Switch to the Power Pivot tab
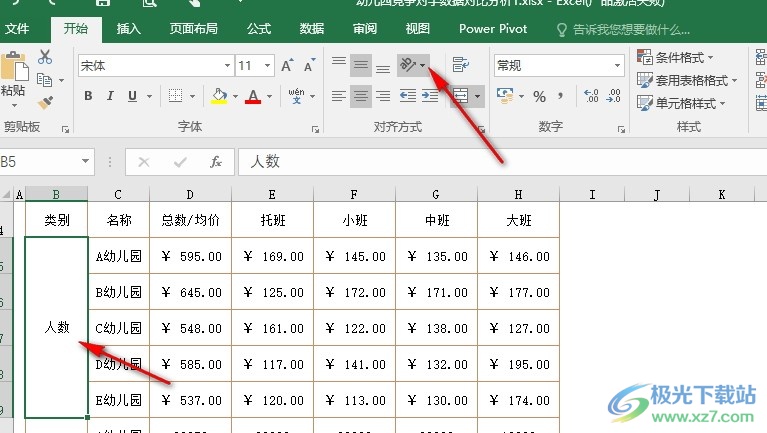The image size is (767, 433). [493, 29]
